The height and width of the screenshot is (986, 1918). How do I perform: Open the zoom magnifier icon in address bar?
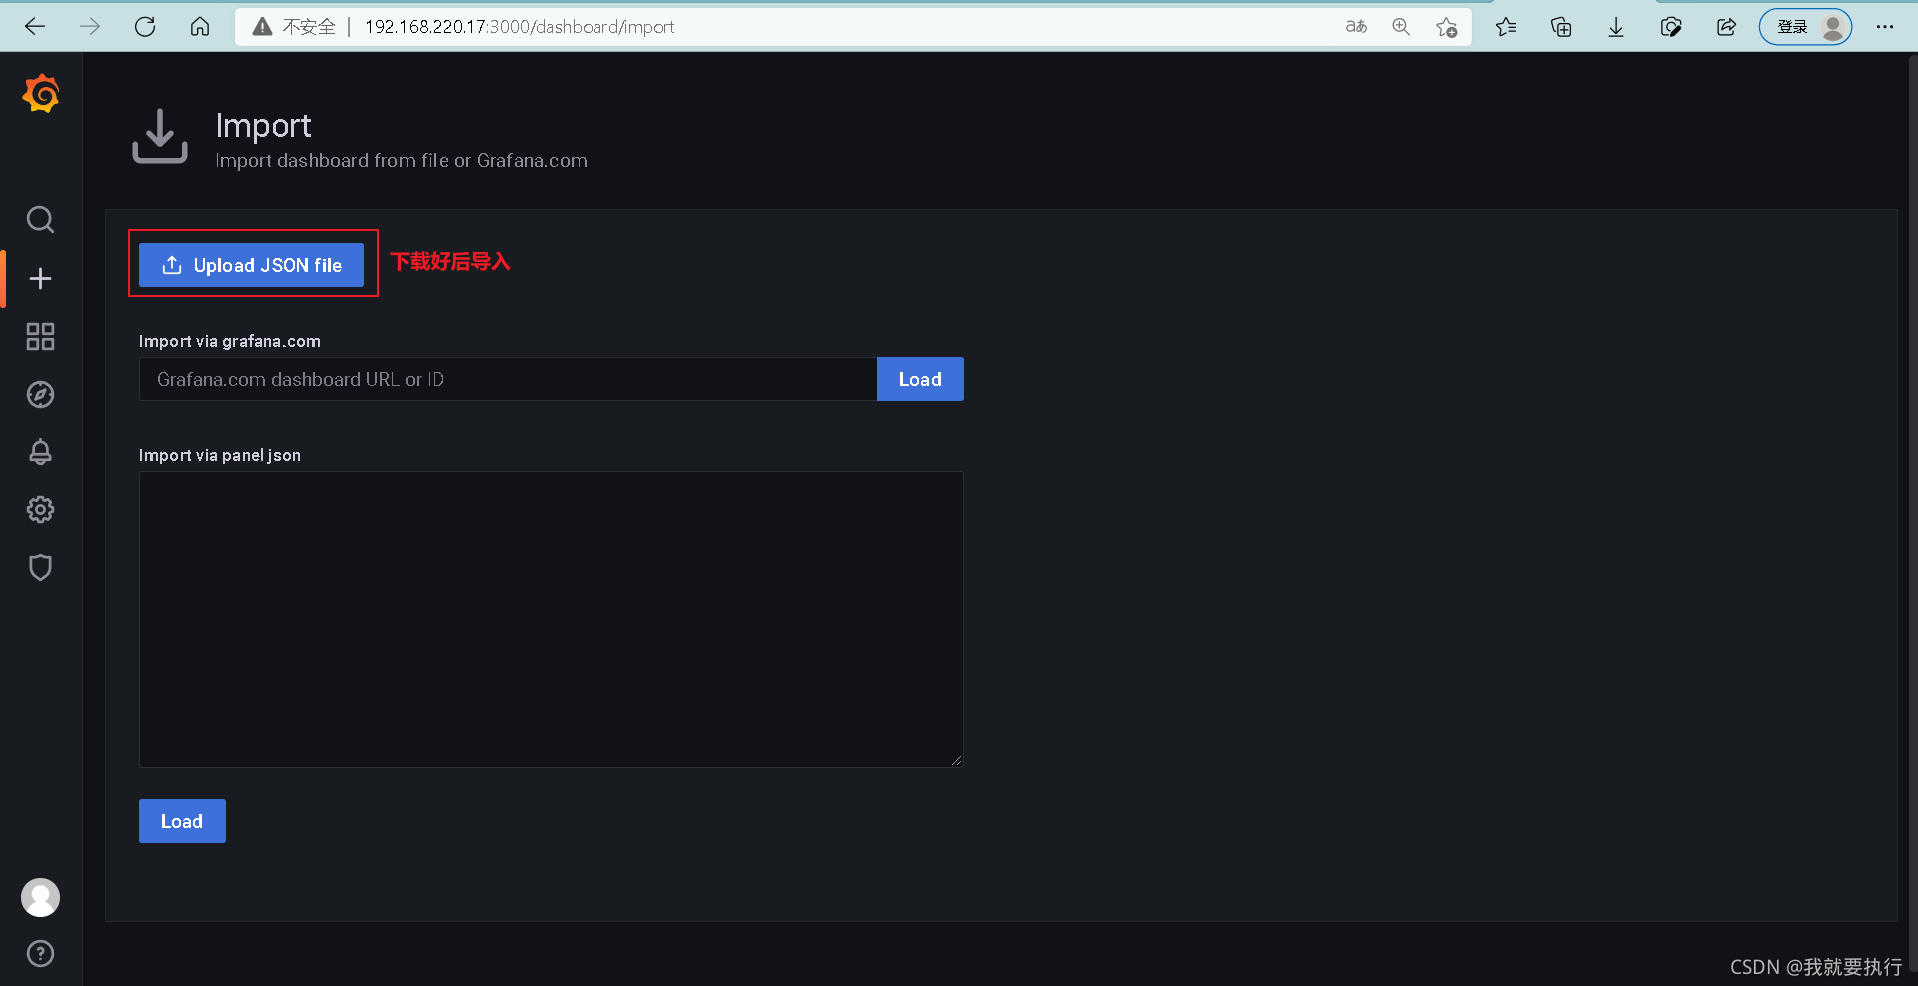coord(1401,27)
